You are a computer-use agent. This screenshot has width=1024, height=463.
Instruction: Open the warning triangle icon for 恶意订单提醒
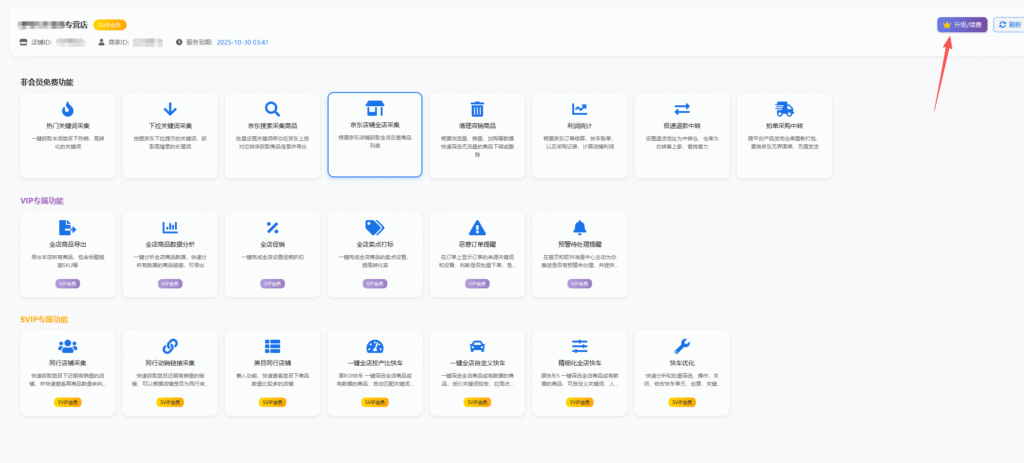pyautogui.click(x=477, y=228)
